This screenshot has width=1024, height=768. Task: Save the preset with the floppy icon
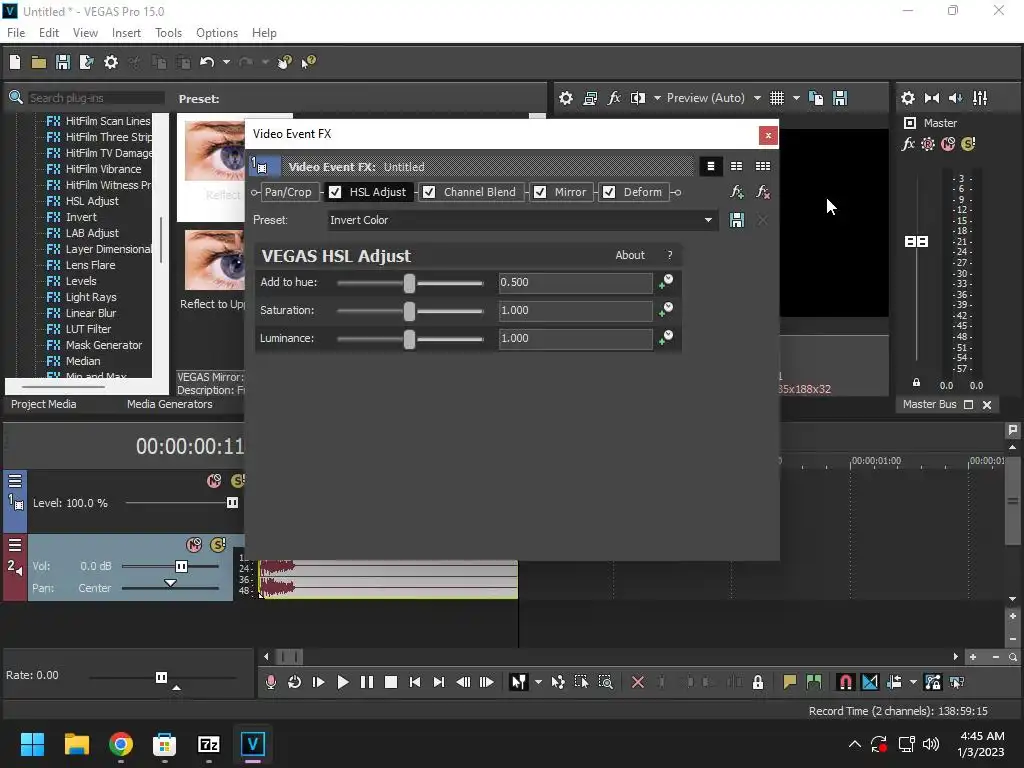coord(737,220)
